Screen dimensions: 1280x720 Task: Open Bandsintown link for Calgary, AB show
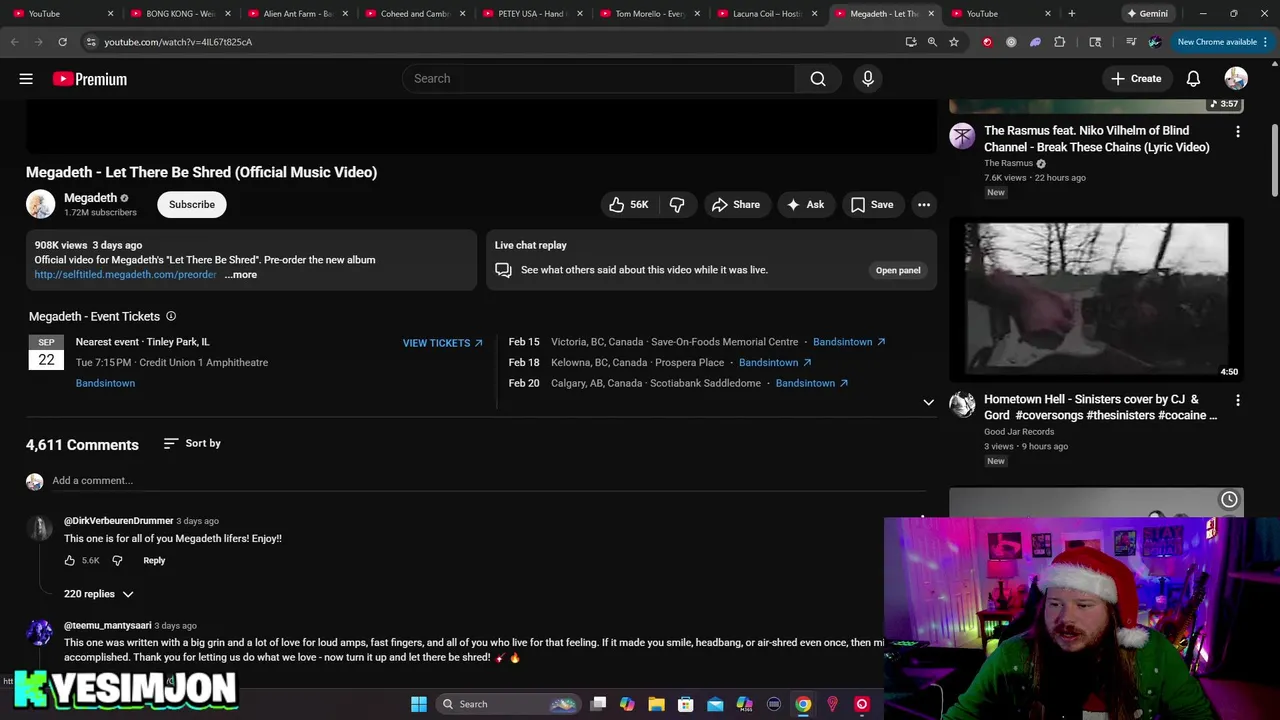point(812,383)
